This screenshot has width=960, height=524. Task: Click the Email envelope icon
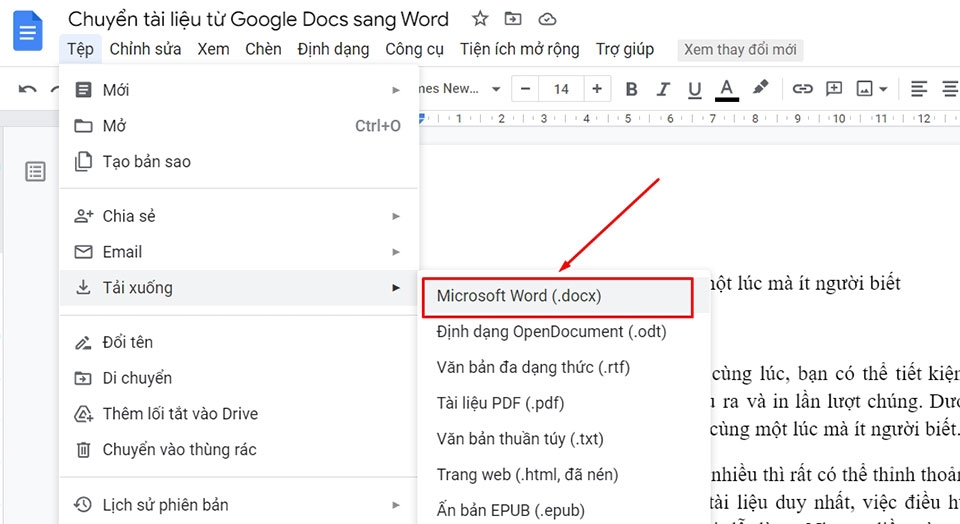[83, 252]
